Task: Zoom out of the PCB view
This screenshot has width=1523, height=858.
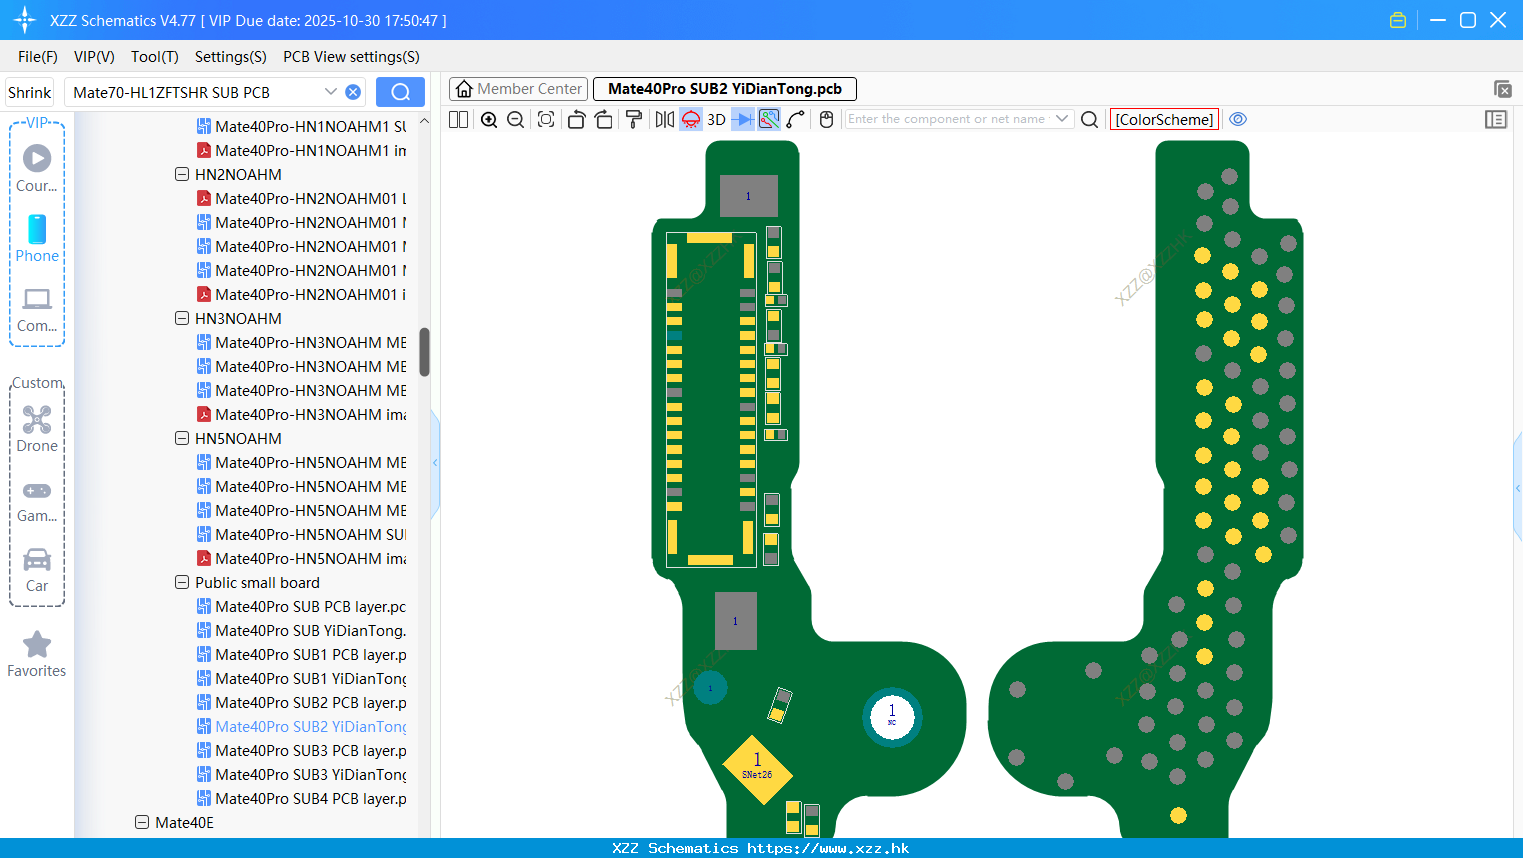Action: coord(516,120)
